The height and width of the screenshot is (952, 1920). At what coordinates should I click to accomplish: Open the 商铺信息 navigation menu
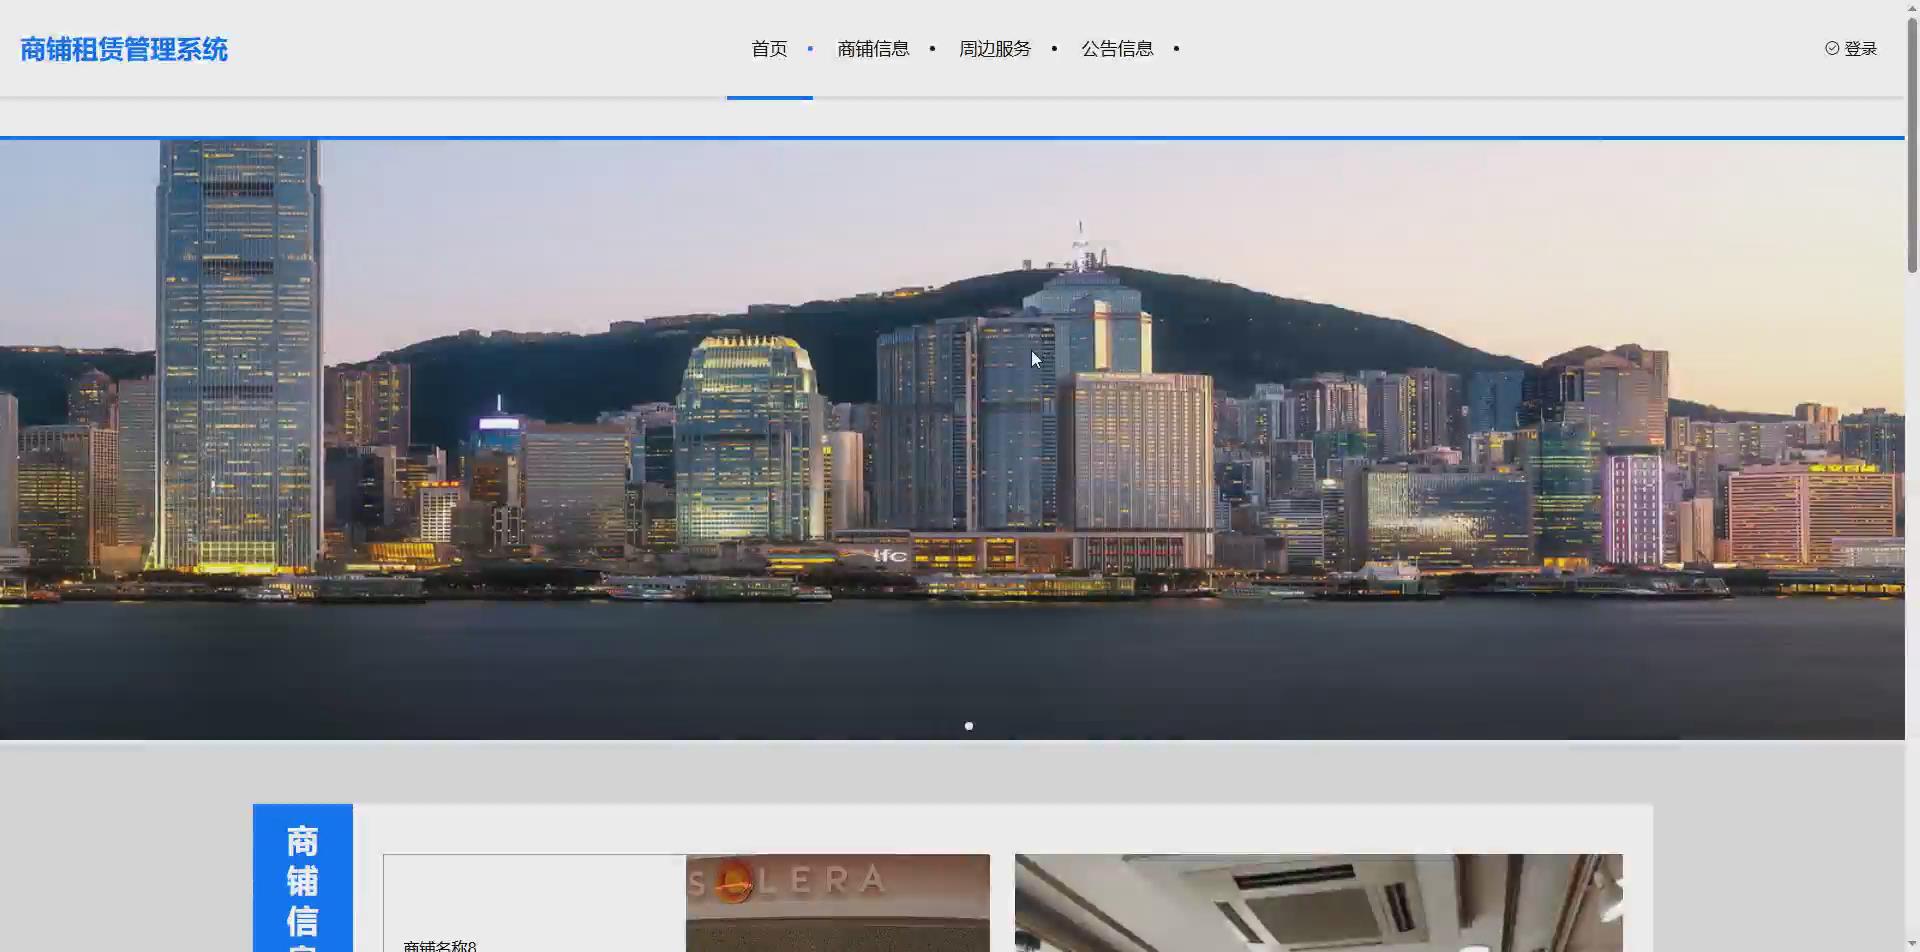click(872, 48)
